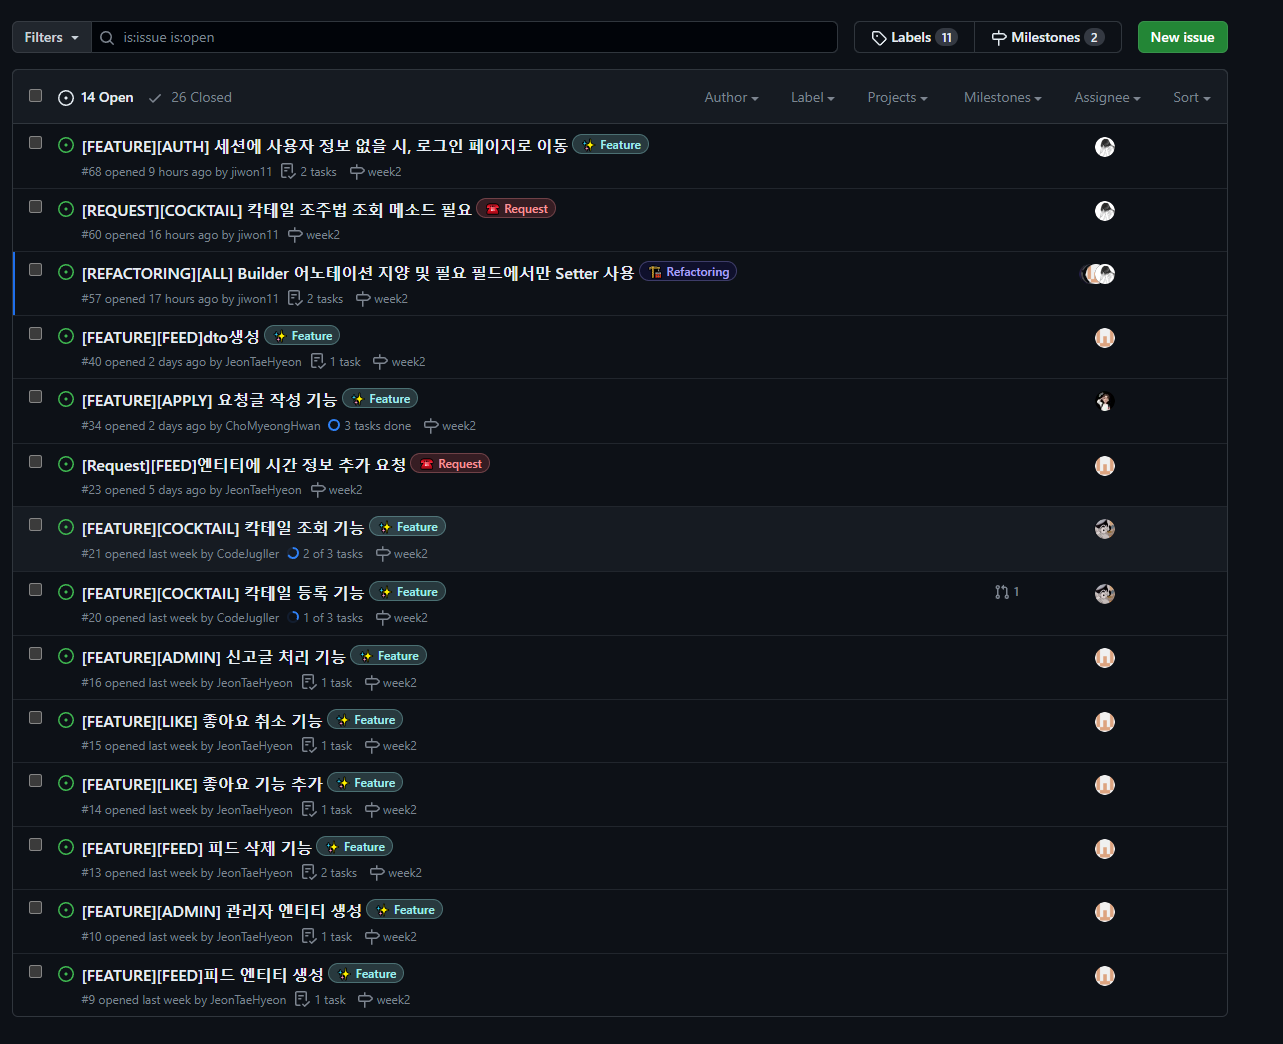Screen dimensions: 1283x1044
Task: Click the milestone icon labeled week2 on issue #60
Action: pyautogui.click(x=296, y=234)
